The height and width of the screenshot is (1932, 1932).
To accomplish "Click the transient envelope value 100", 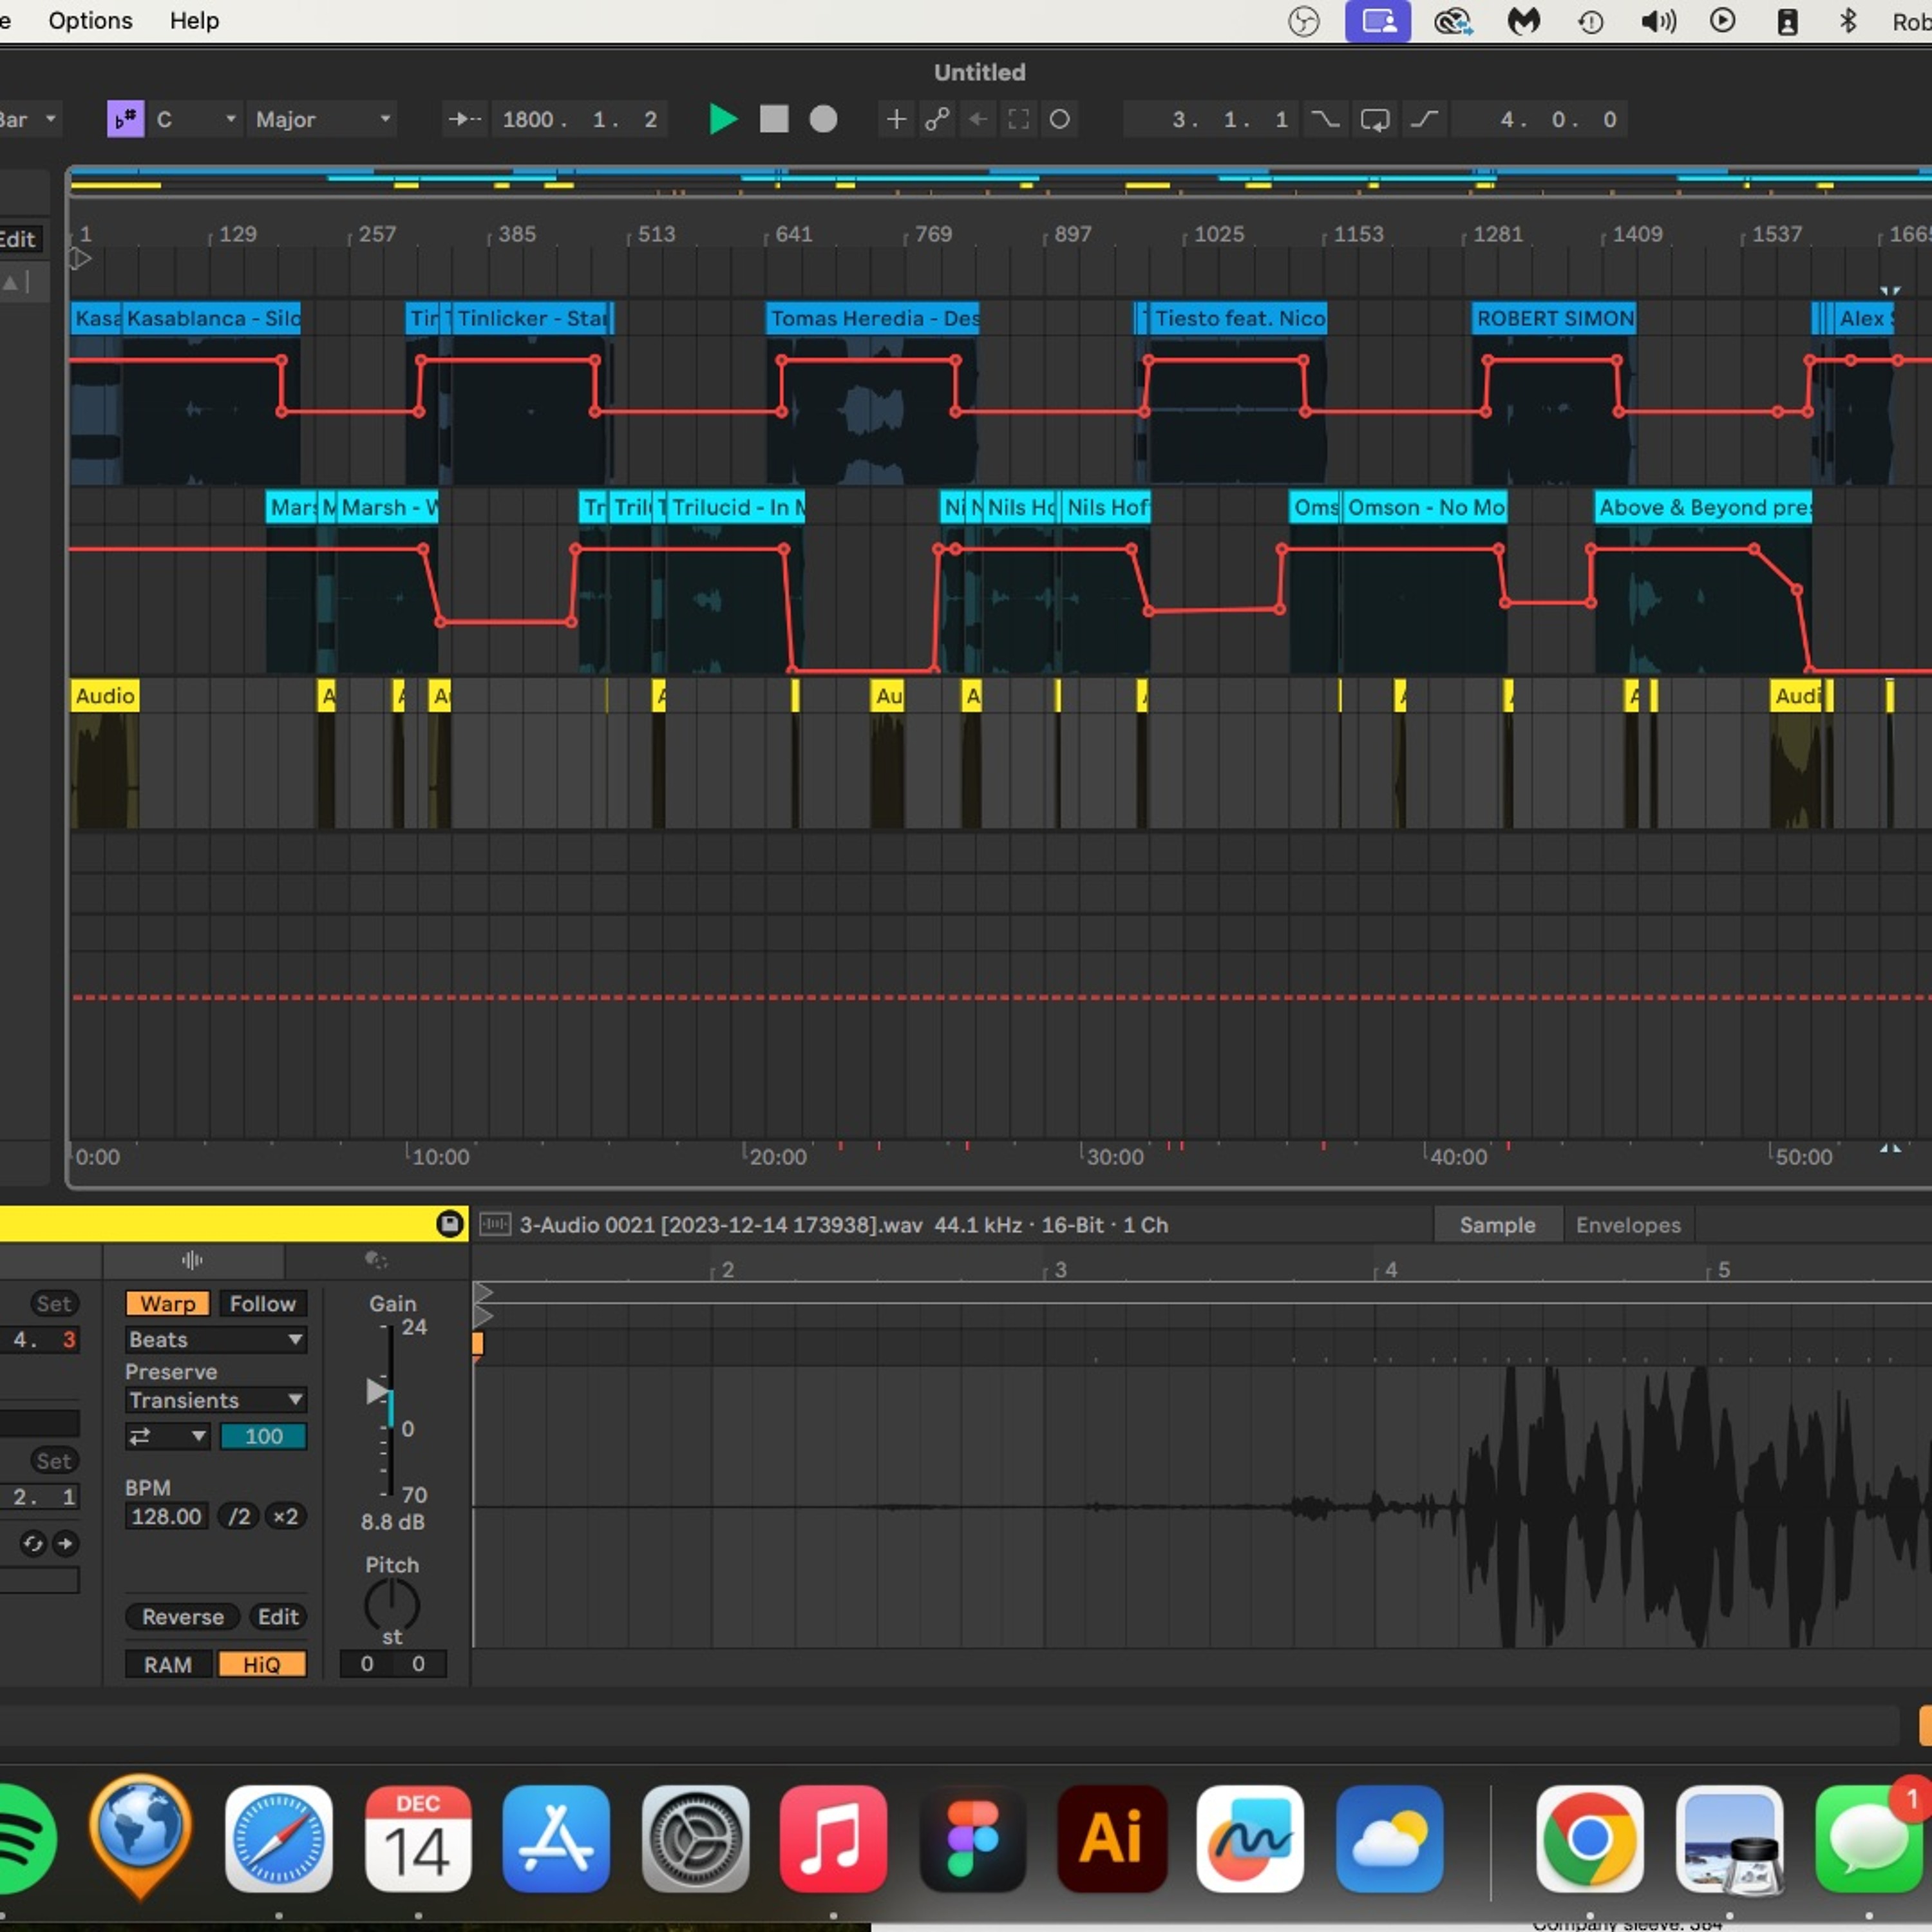I will (x=263, y=1436).
